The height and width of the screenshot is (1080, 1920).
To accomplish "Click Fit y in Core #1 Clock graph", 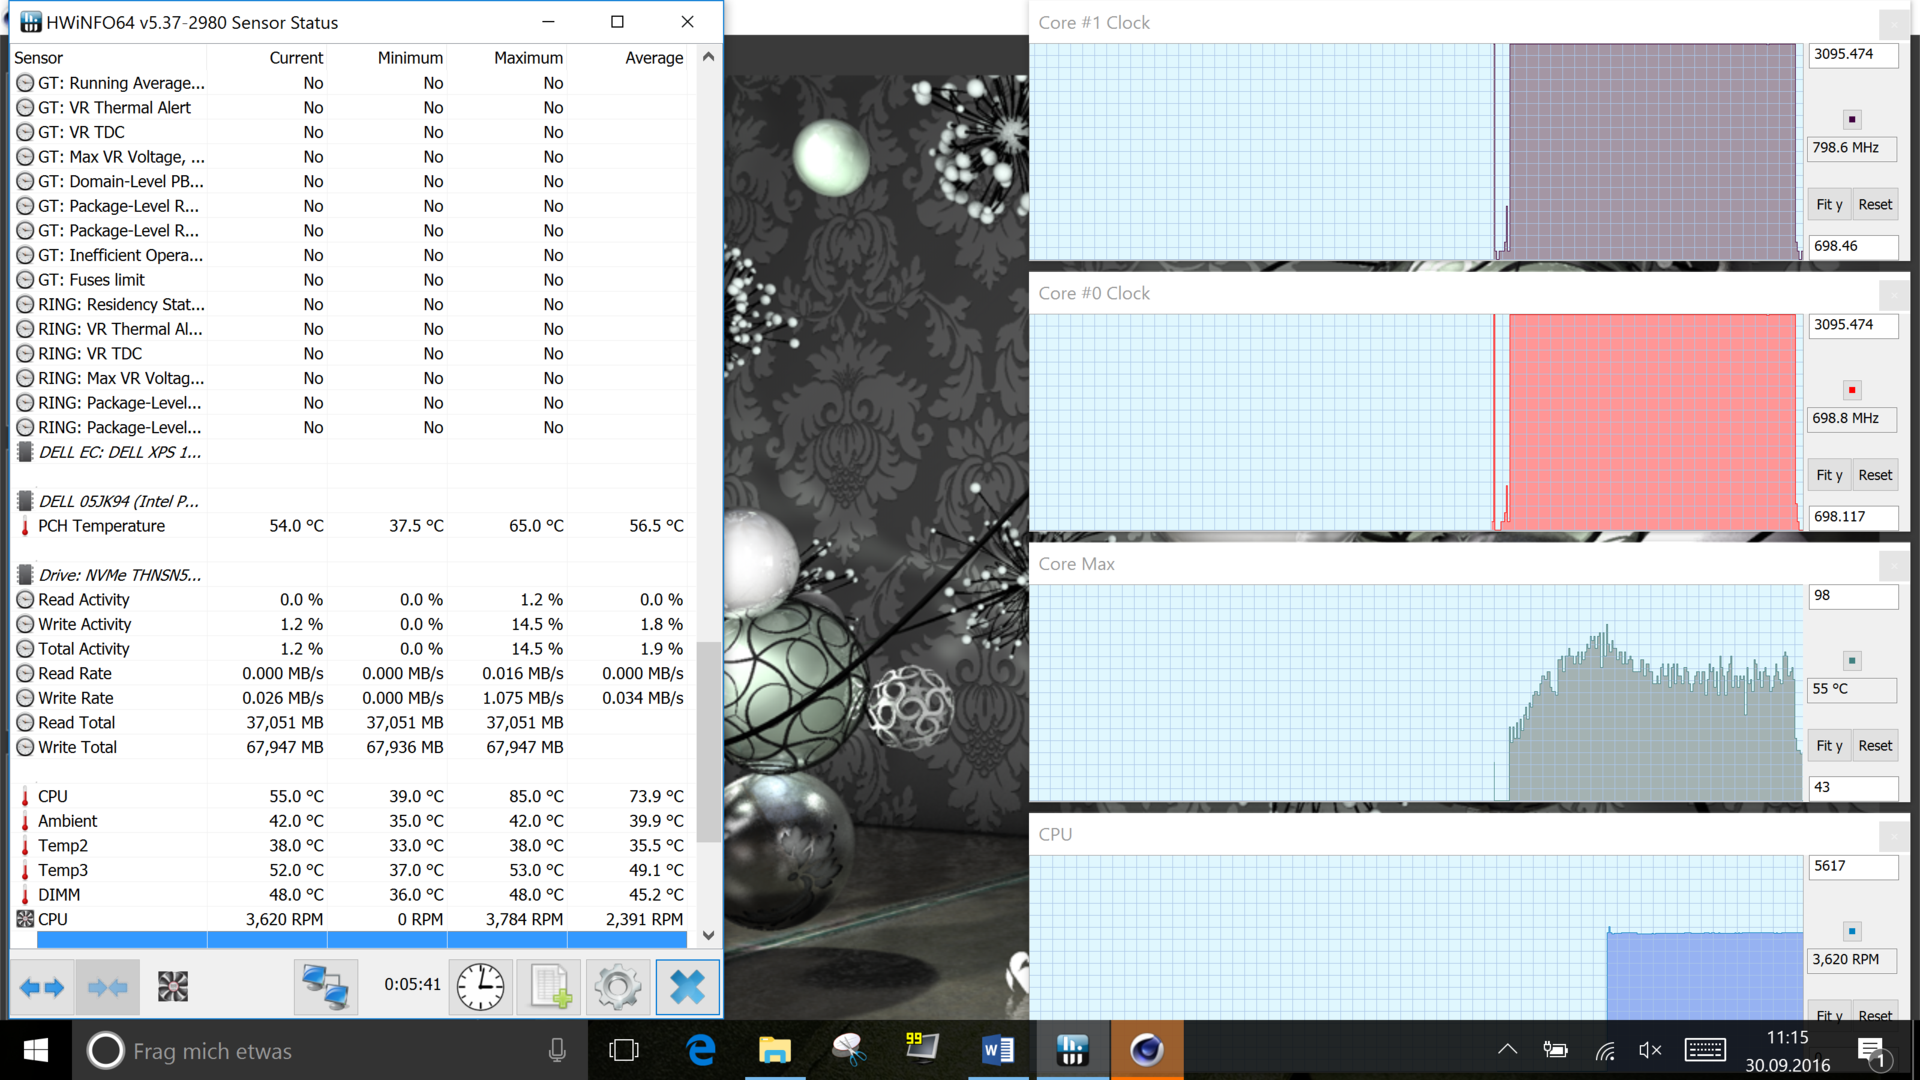I will click(x=1829, y=205).
